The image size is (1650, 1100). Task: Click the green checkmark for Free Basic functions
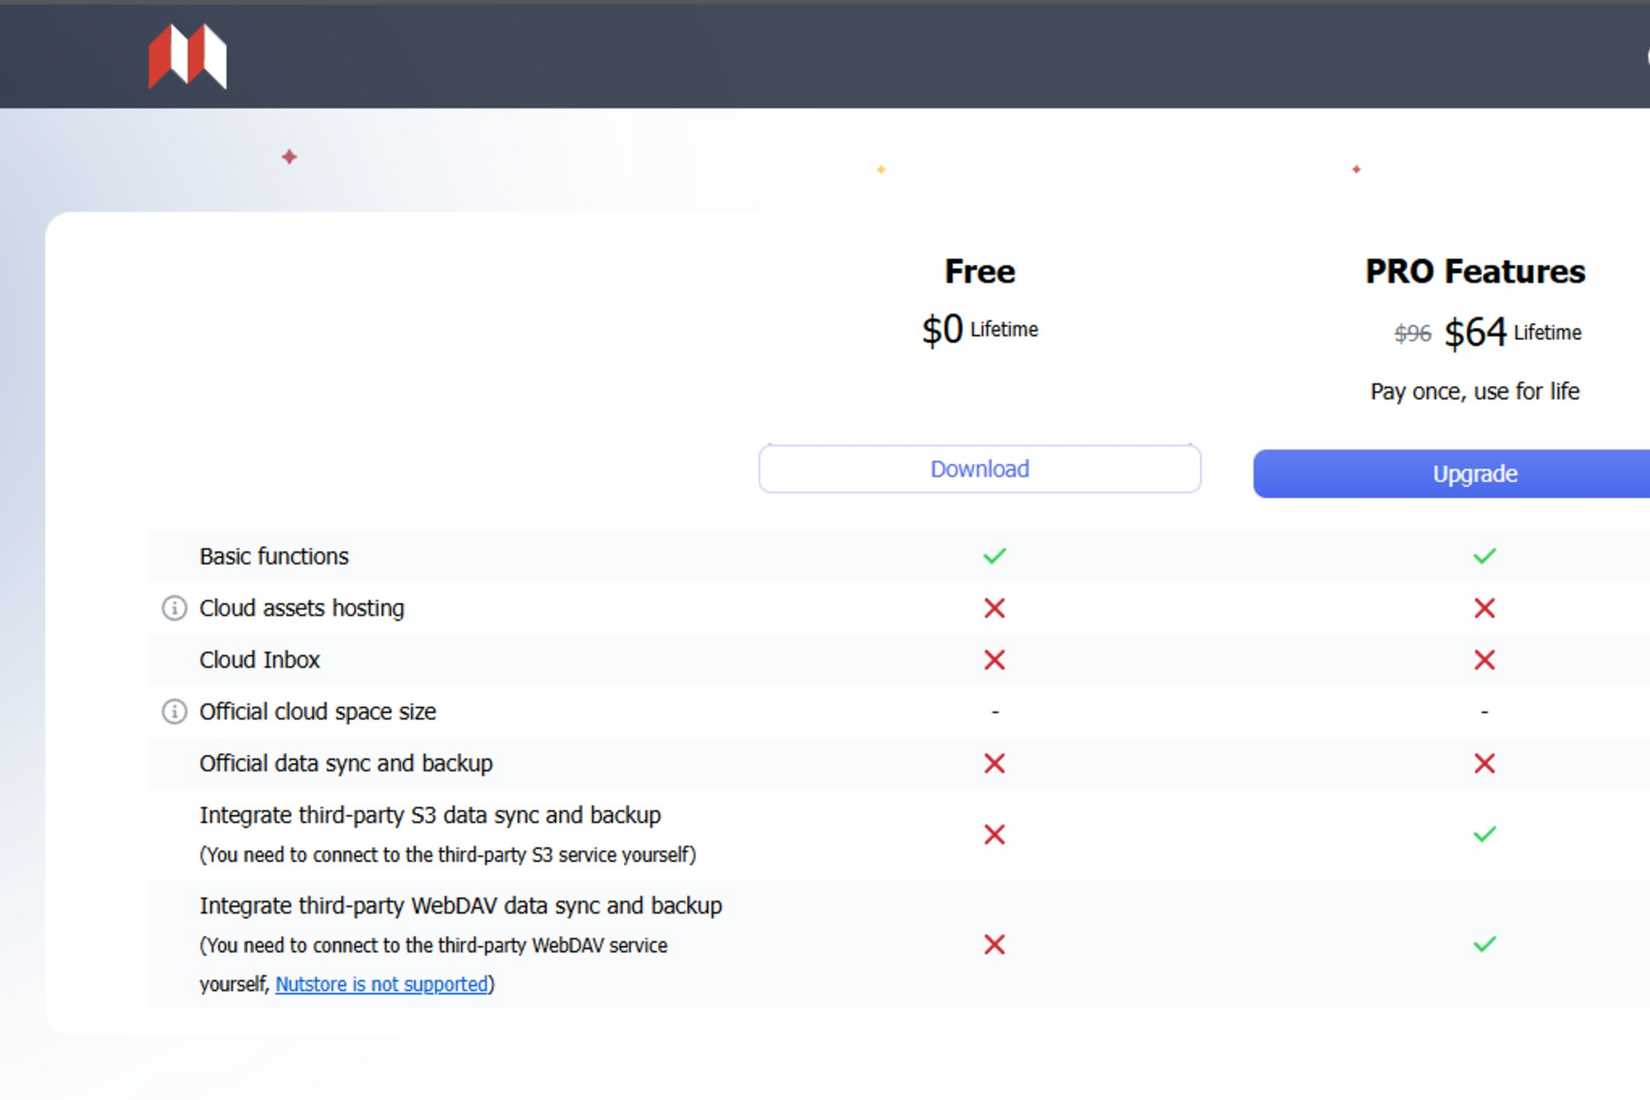[995, 555]
